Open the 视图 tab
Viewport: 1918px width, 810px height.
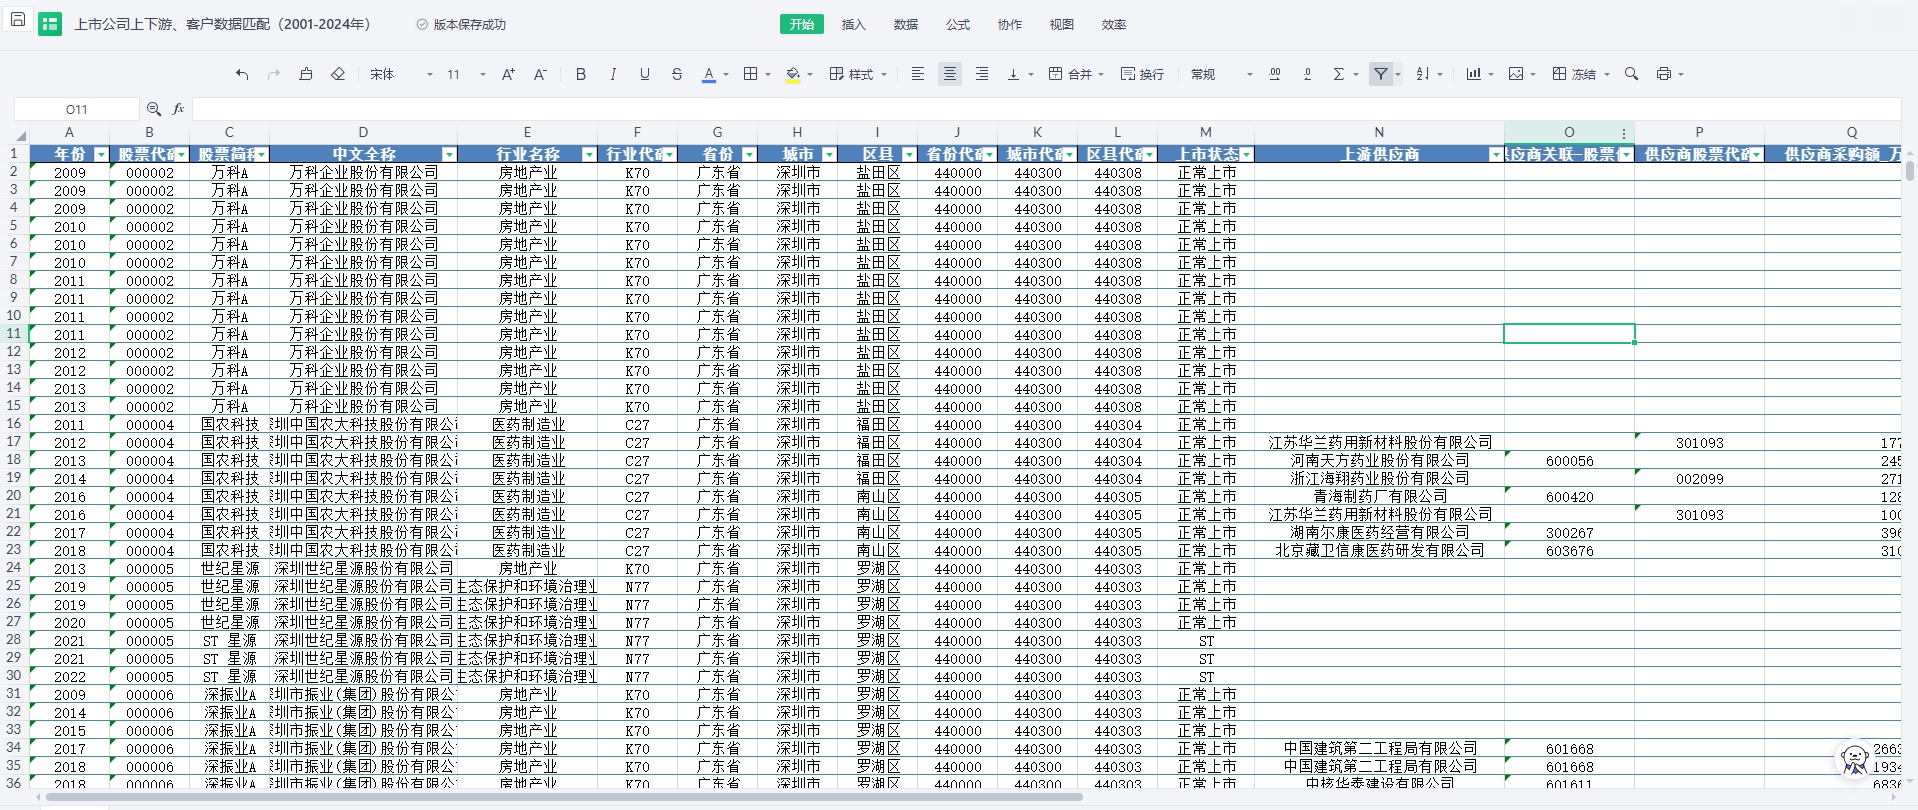1062,24
